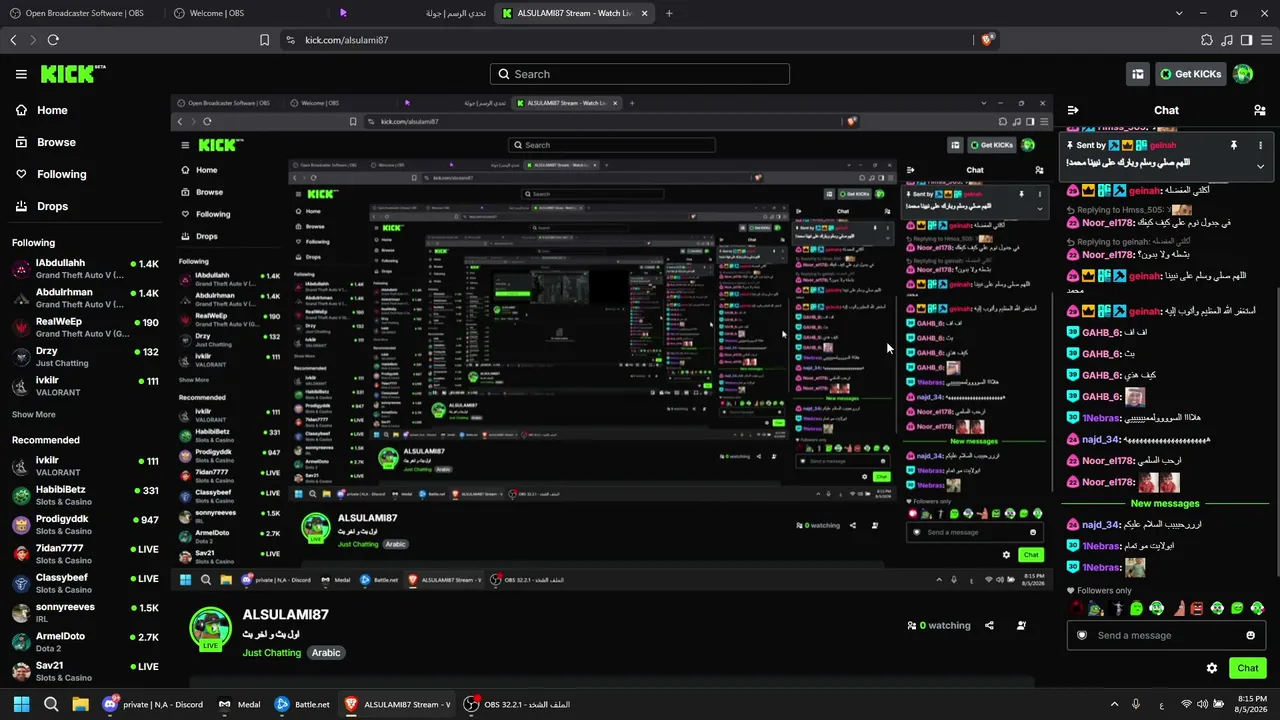Unpin the pinned chat message
Image resolution: width=1280 pixels, height=720 pixels.
pyautogui.click(x=1233, y=145)
